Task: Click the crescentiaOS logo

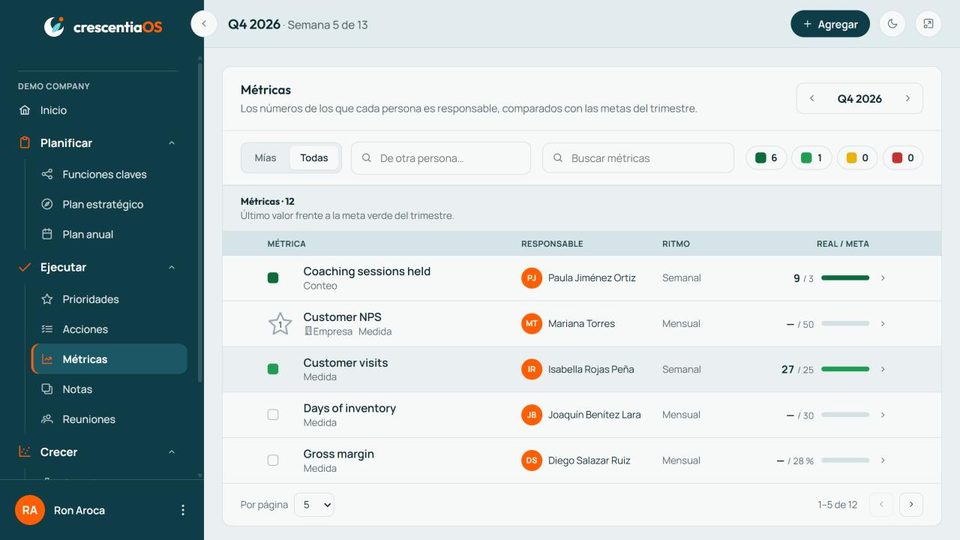Action: (x=103, y=26)
